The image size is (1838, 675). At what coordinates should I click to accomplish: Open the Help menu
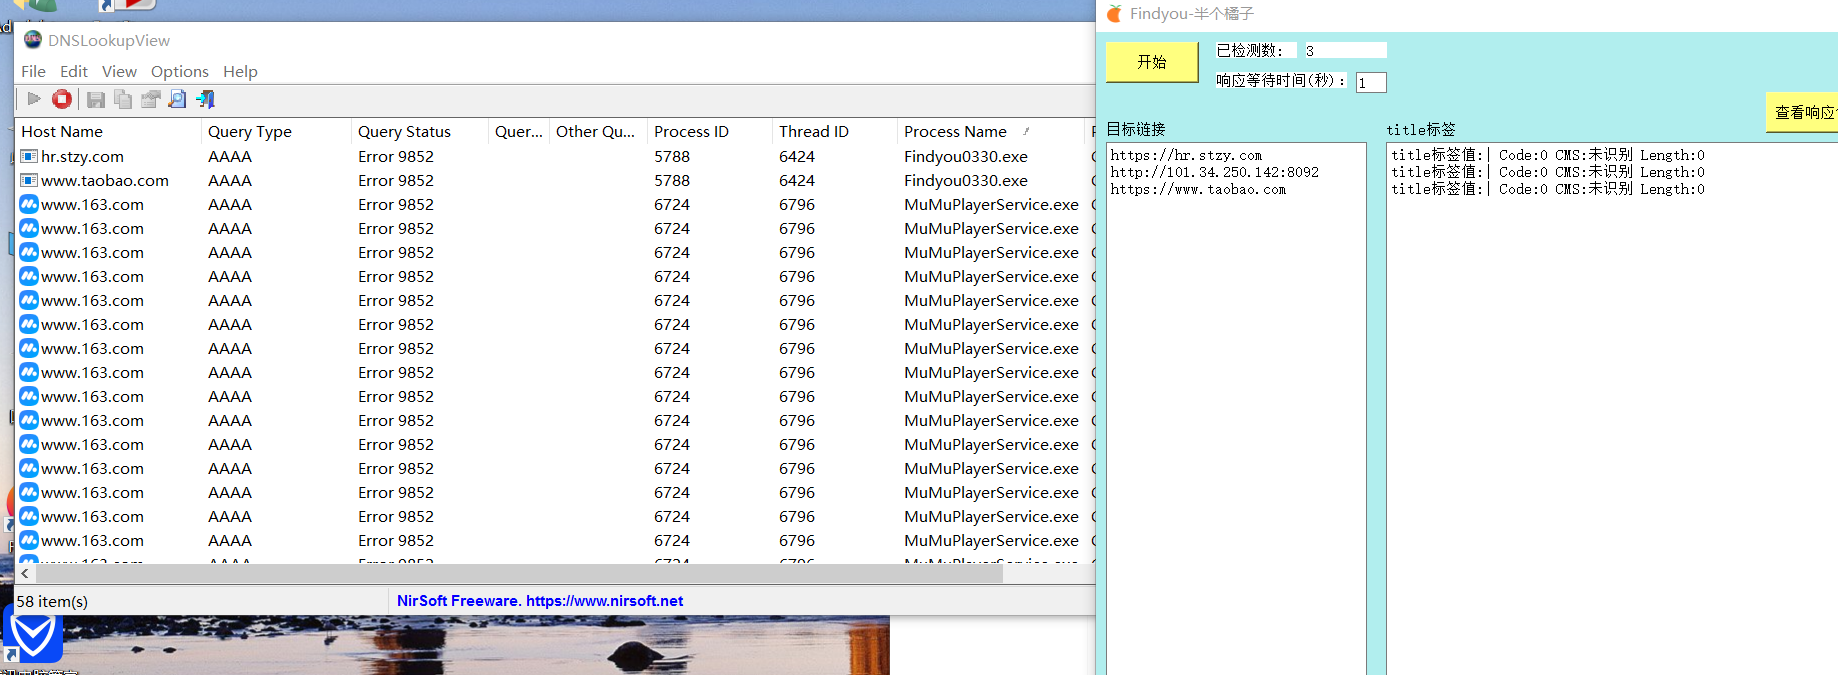[x=240, y=72]
